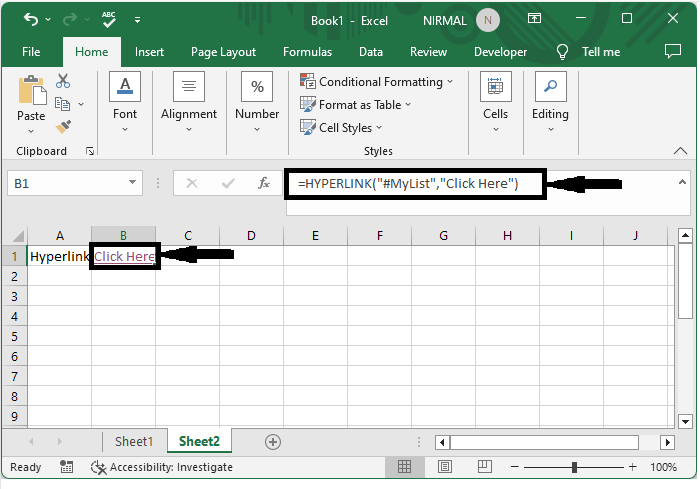
Task: Open the Comments speech bubble icon
Action: point(673,51)
